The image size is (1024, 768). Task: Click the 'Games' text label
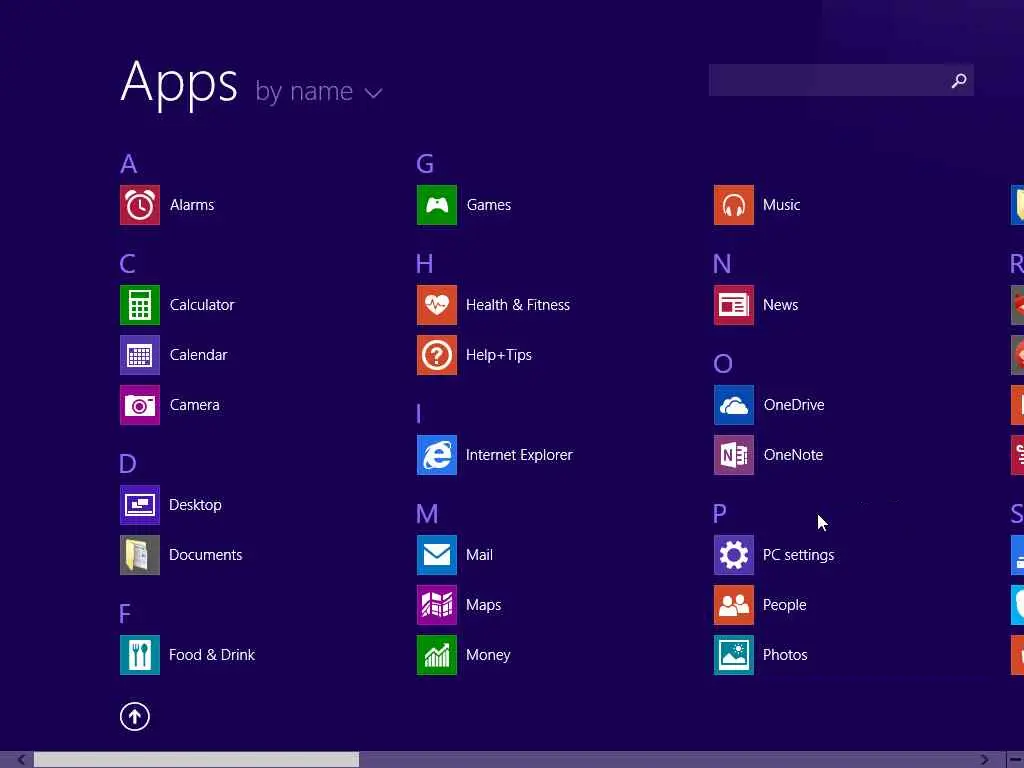click(x=489, y=205)
